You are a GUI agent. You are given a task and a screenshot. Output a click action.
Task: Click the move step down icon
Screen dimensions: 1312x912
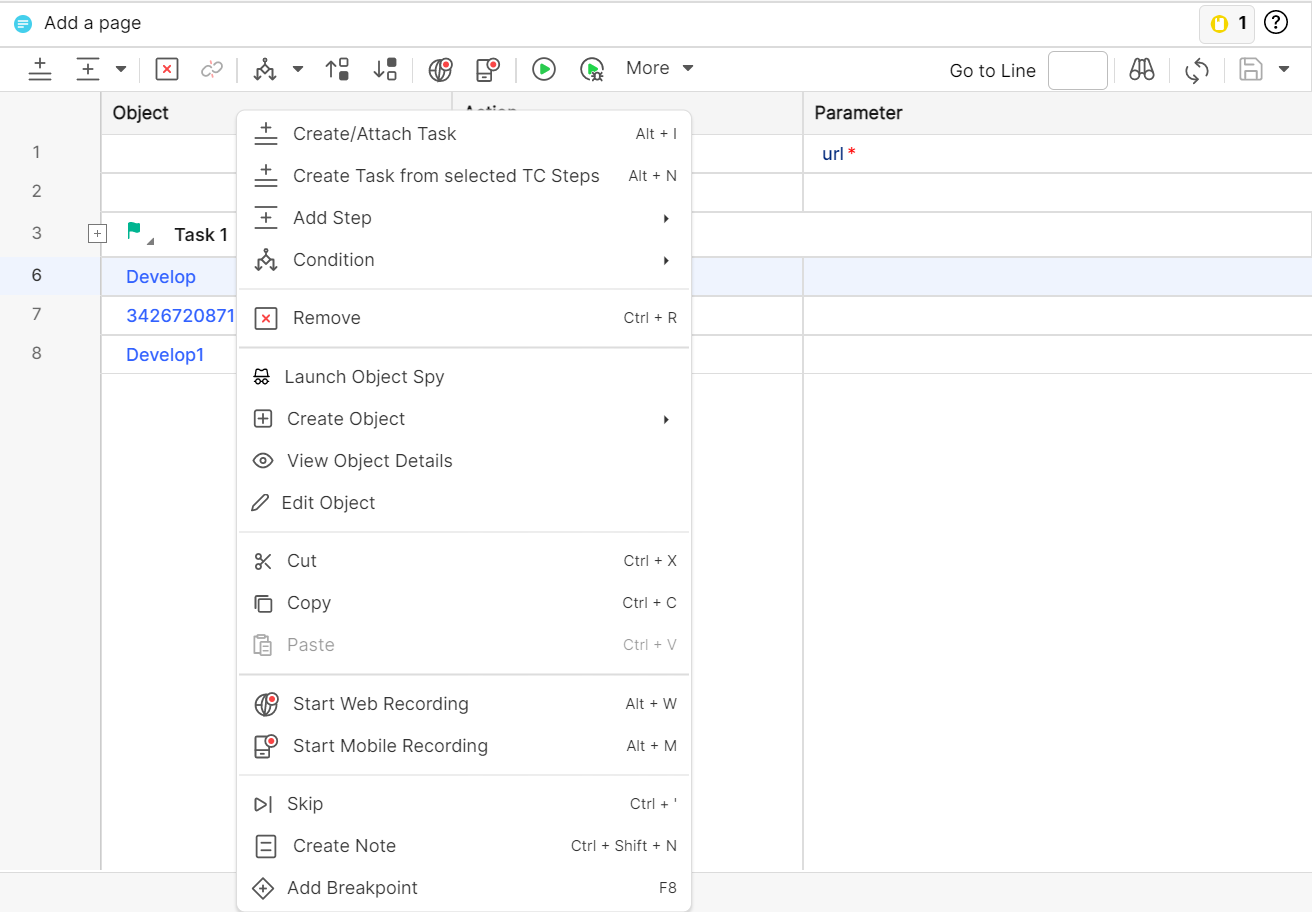(385, 69)
